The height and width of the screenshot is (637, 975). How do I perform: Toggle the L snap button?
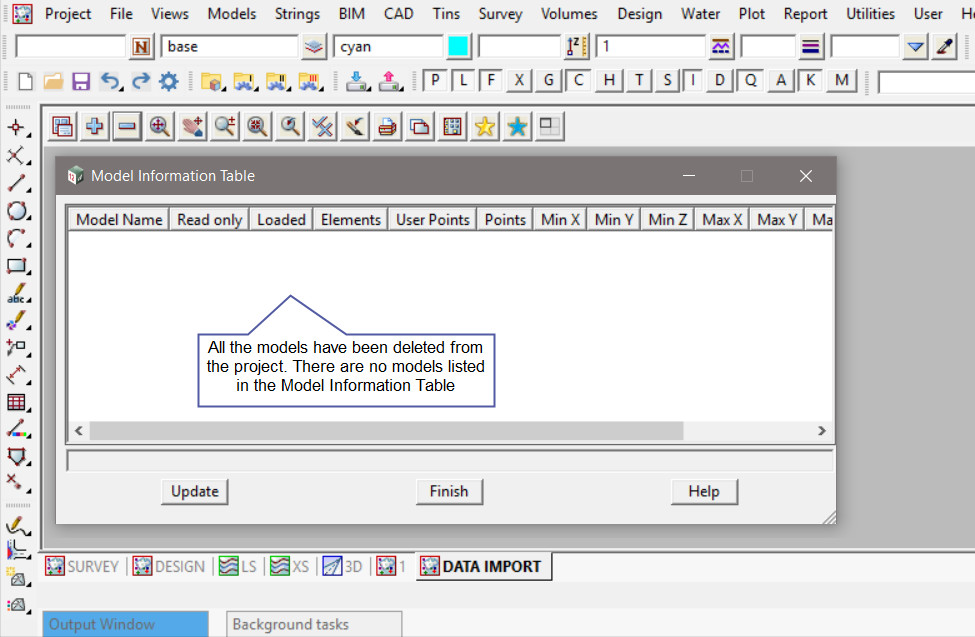[463, 80]
